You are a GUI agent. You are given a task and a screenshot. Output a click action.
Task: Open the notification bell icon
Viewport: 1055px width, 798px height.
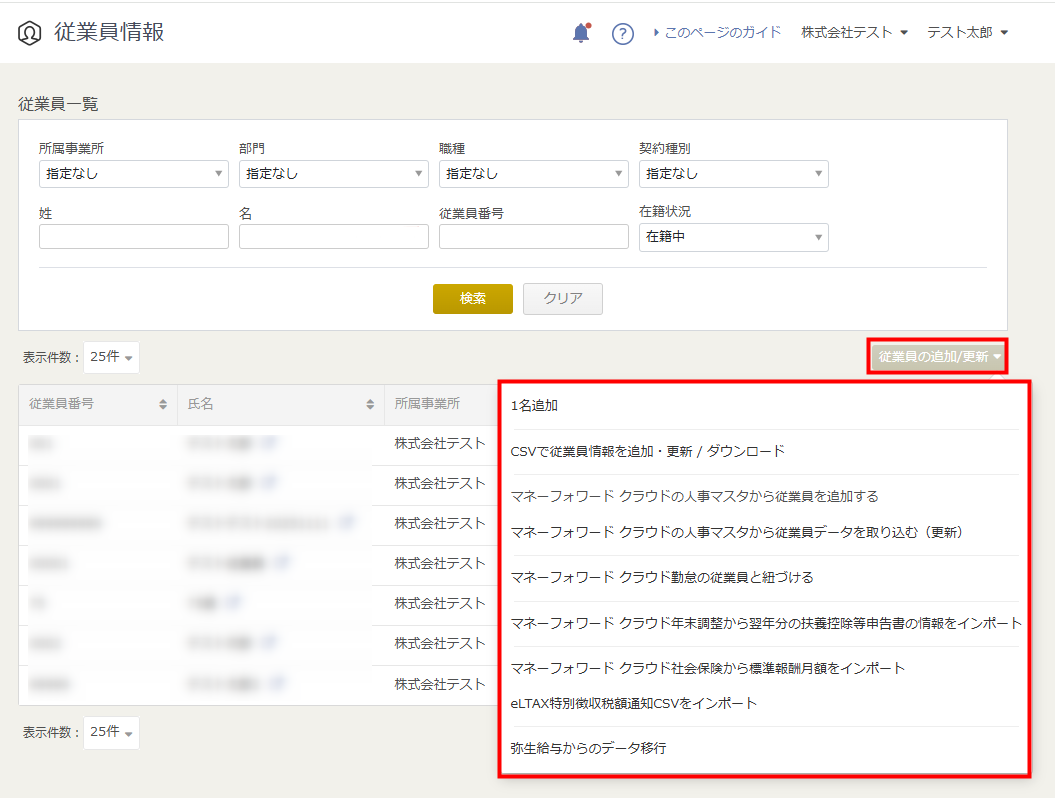[x=581, y=32]
